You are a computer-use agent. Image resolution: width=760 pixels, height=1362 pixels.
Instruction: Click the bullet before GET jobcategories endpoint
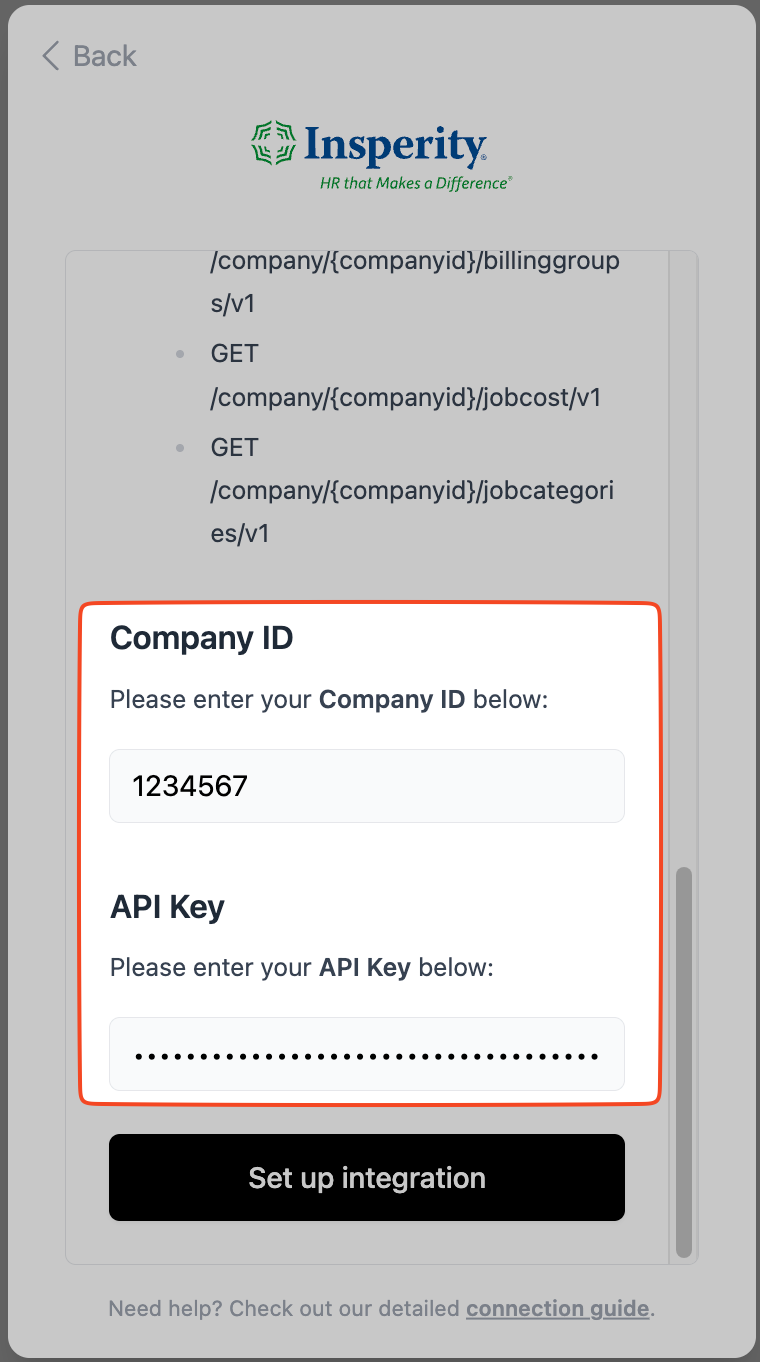(x=180, y=448)
